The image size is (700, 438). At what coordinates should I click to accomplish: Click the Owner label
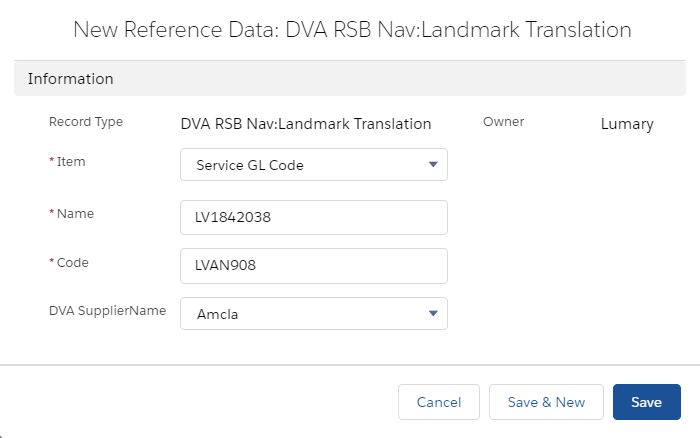pos(504,122)
